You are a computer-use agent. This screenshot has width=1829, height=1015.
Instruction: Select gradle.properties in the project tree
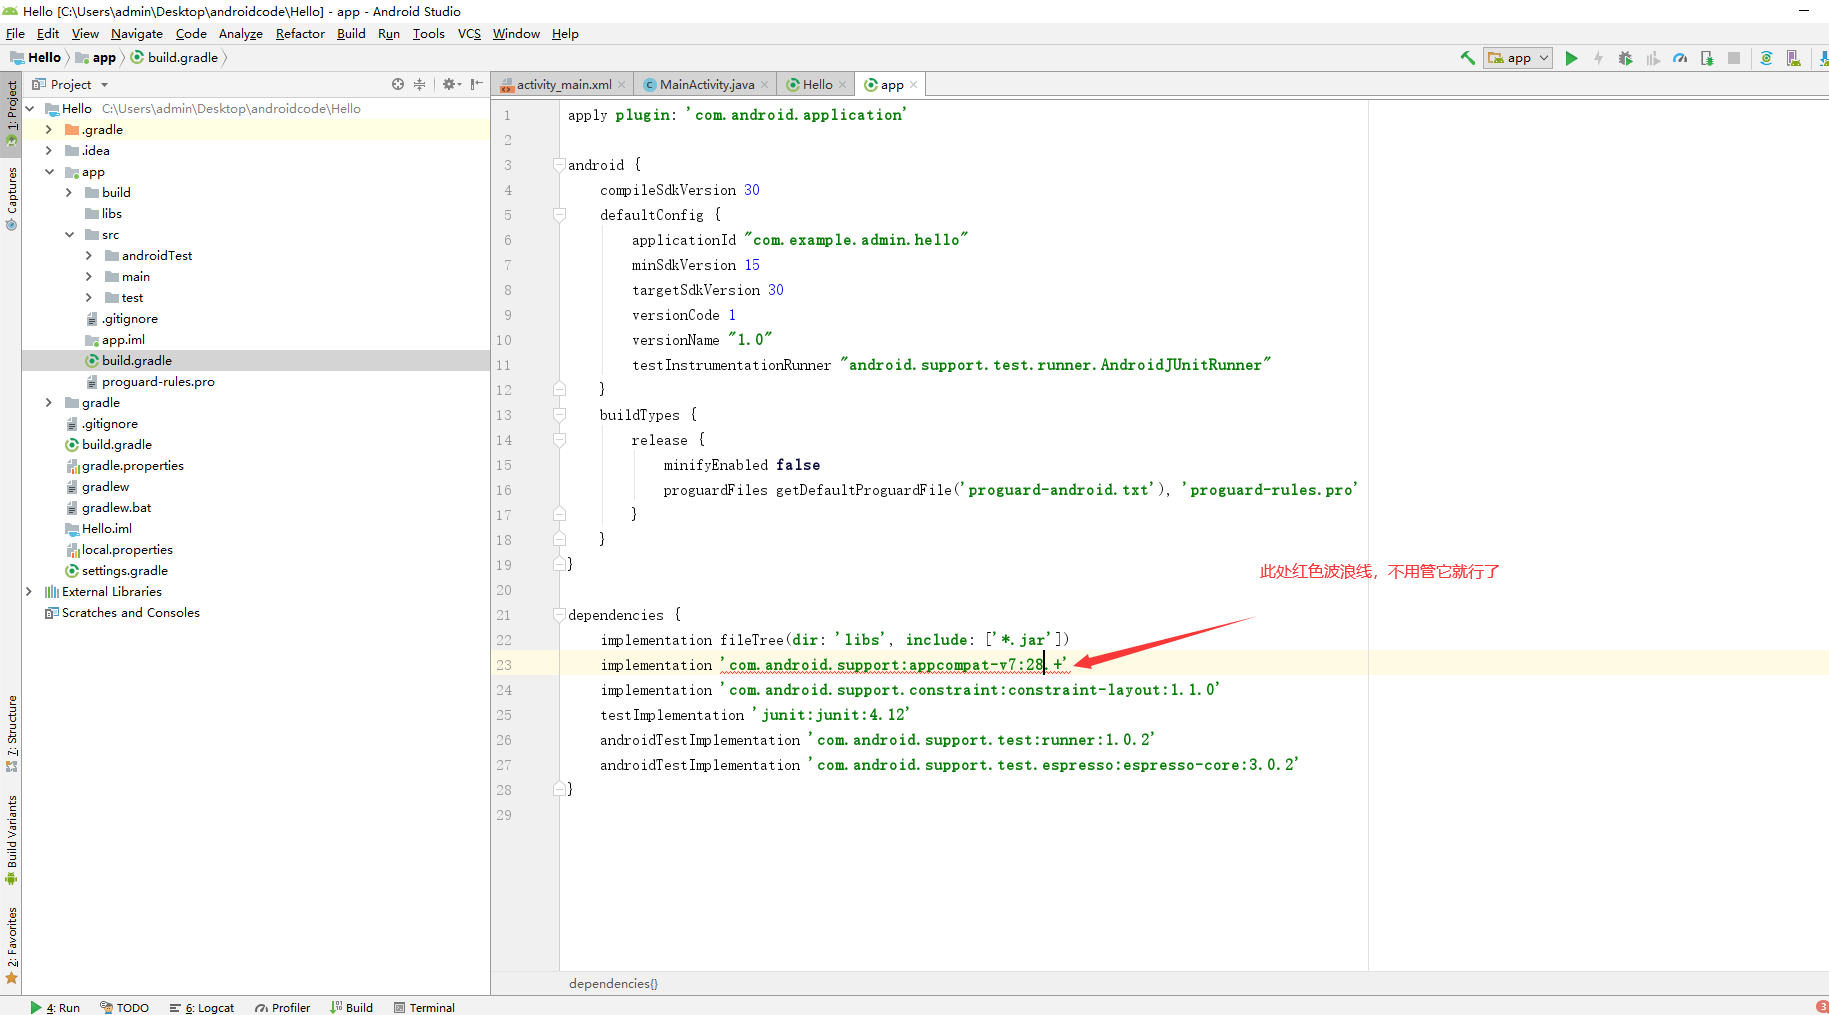[132, 465]
